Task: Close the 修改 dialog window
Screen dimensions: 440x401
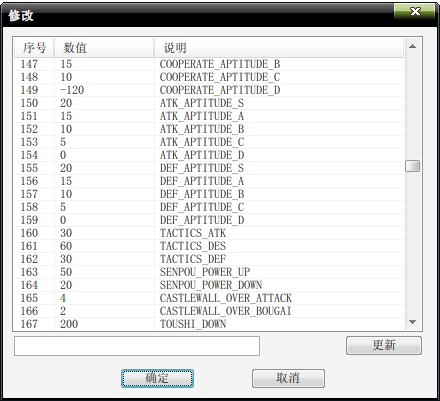Action: (x=415, y=12)
